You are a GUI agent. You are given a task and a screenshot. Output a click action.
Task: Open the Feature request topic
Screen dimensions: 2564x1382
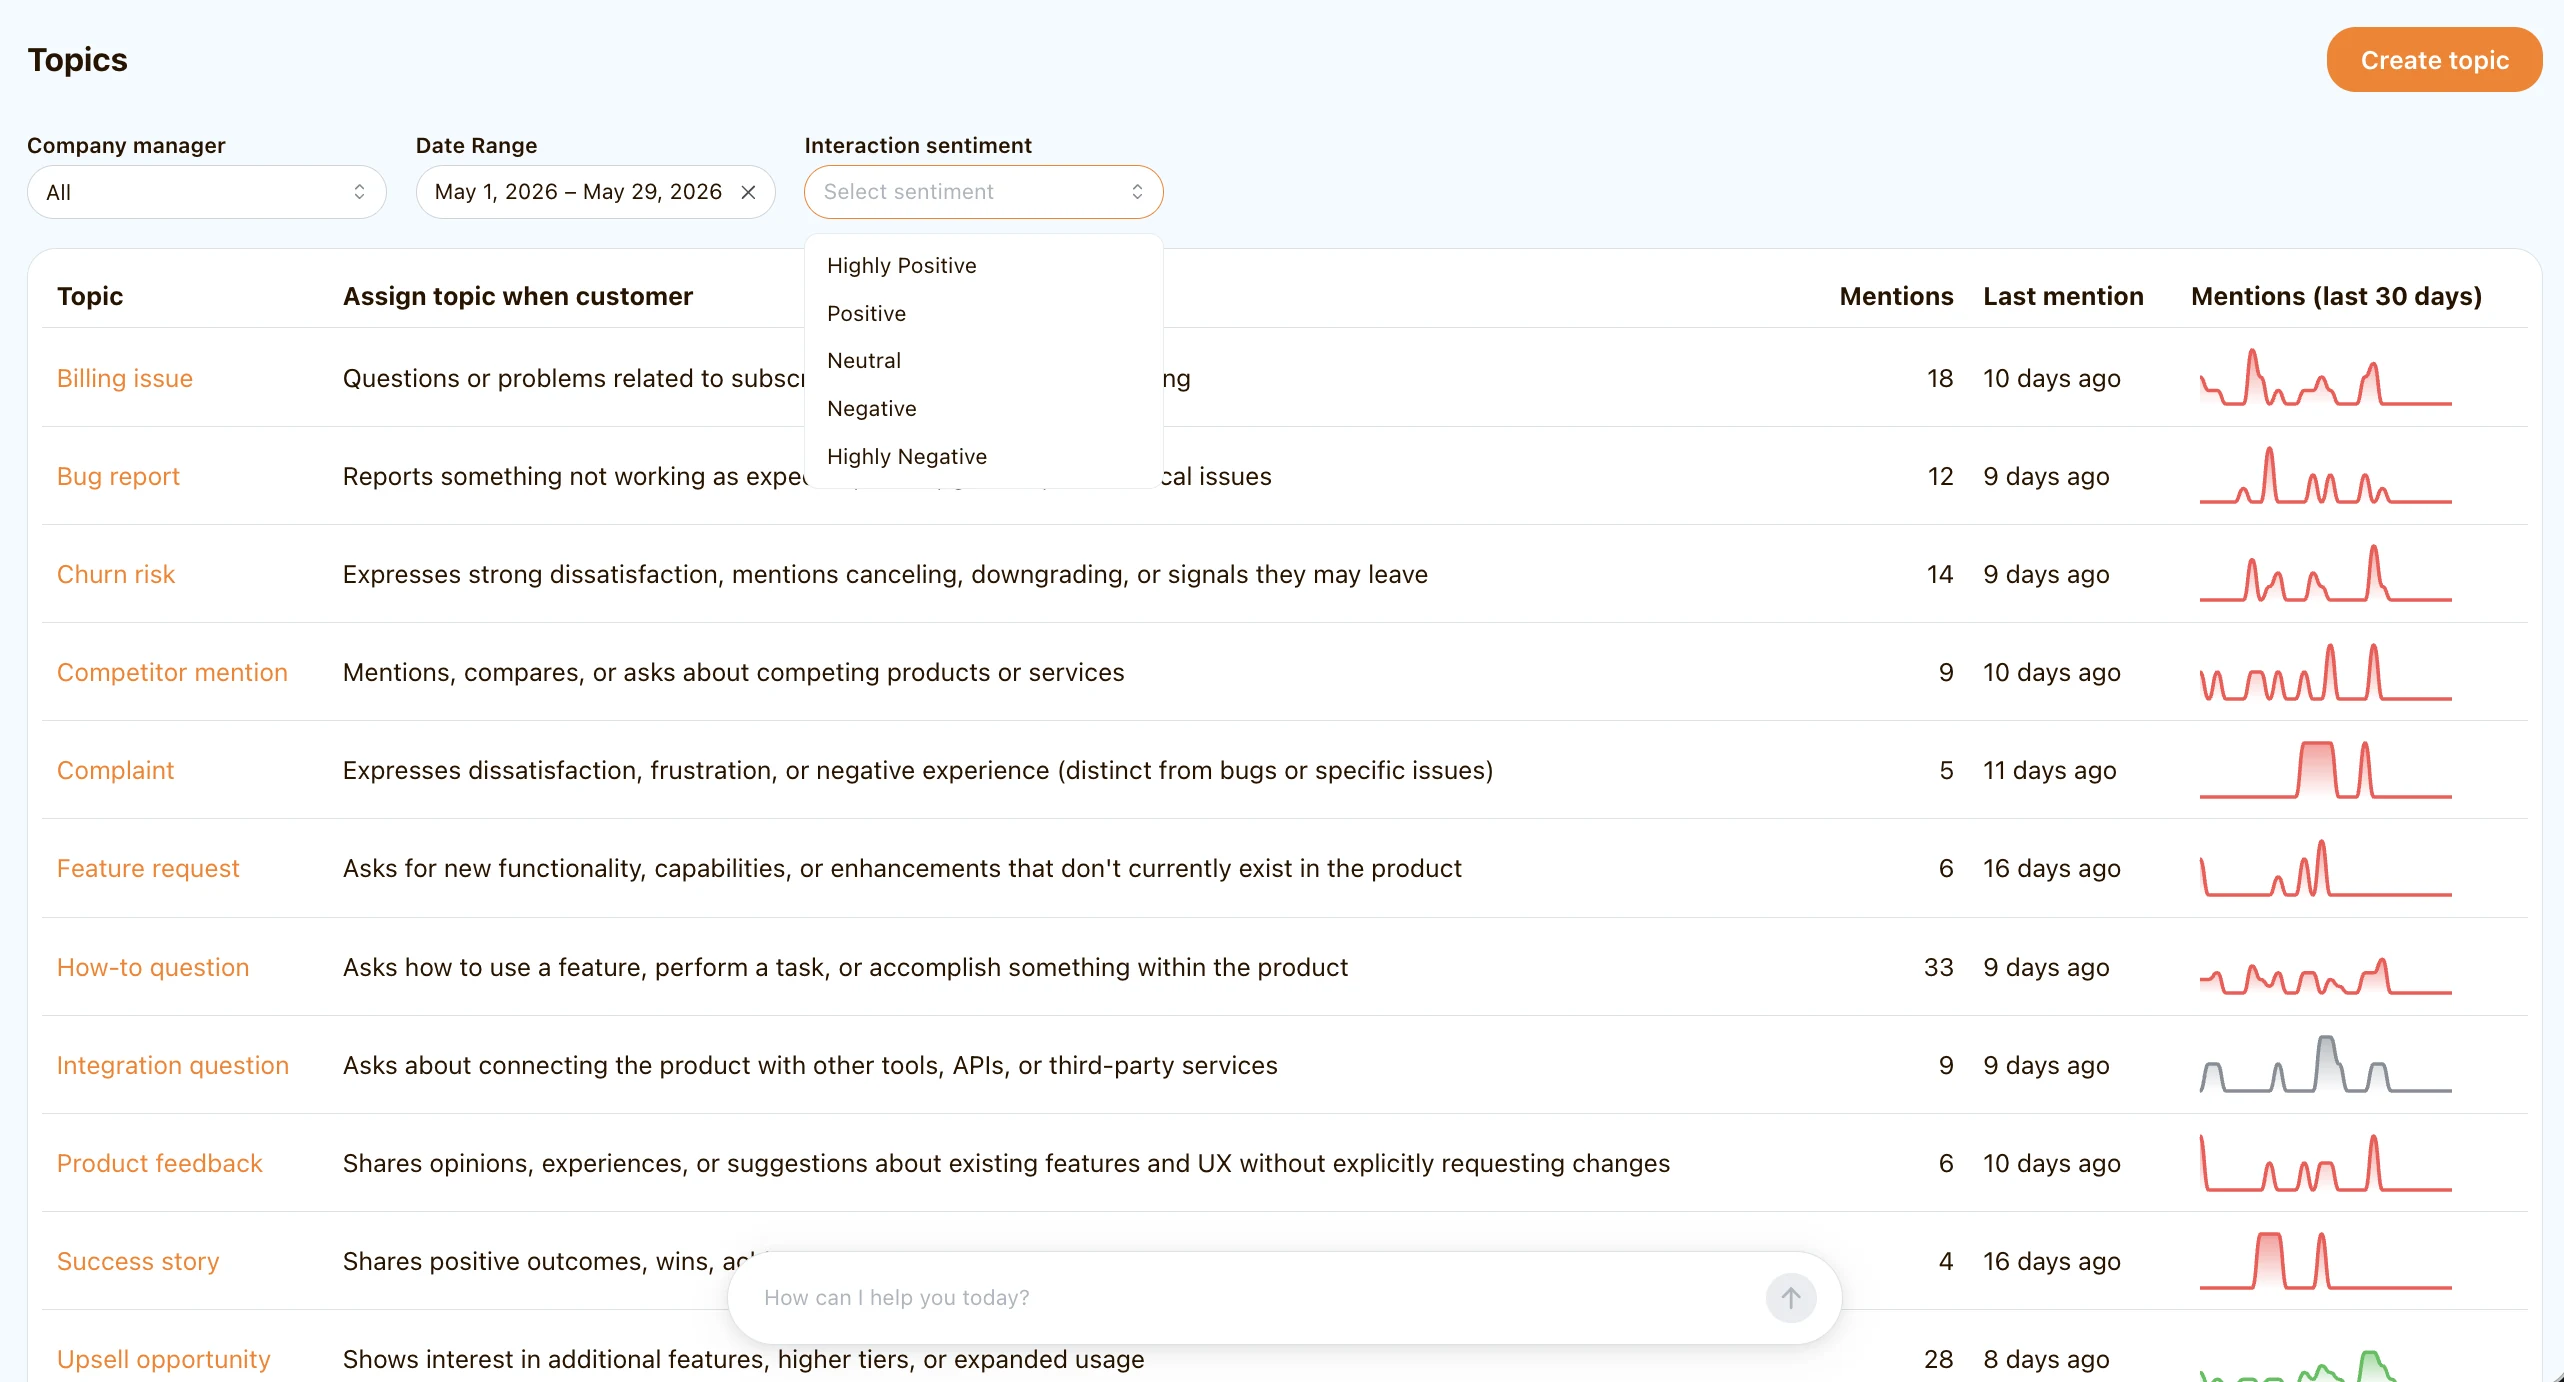(x=148, y=868)
